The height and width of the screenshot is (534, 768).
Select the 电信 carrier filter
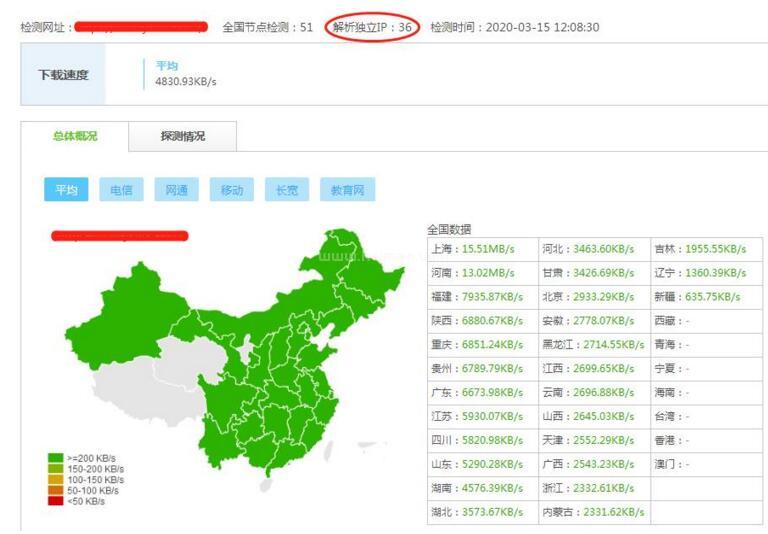pos(121,190)
